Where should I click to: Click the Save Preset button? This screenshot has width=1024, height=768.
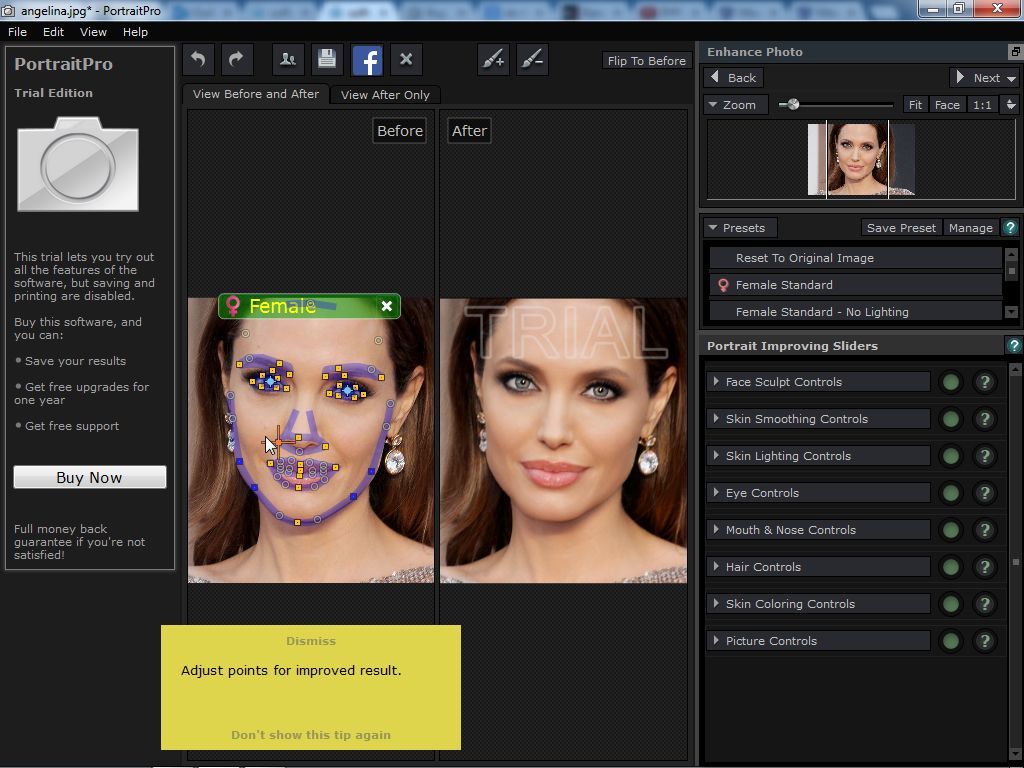pos(901,228)
